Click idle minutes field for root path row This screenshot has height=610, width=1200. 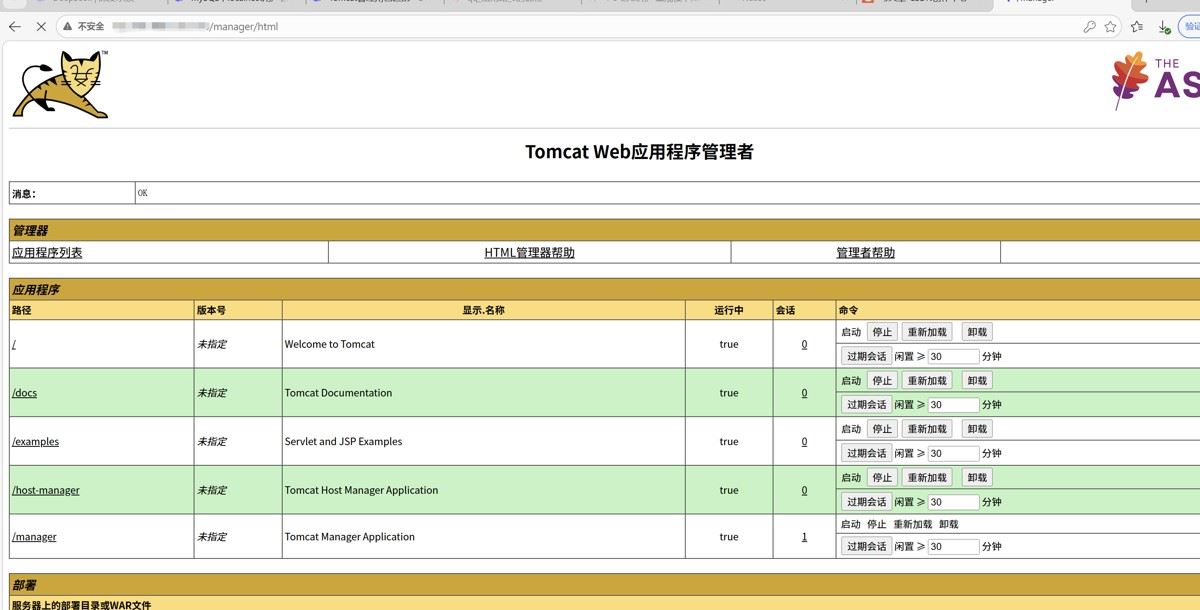click(x=952, y=357)
